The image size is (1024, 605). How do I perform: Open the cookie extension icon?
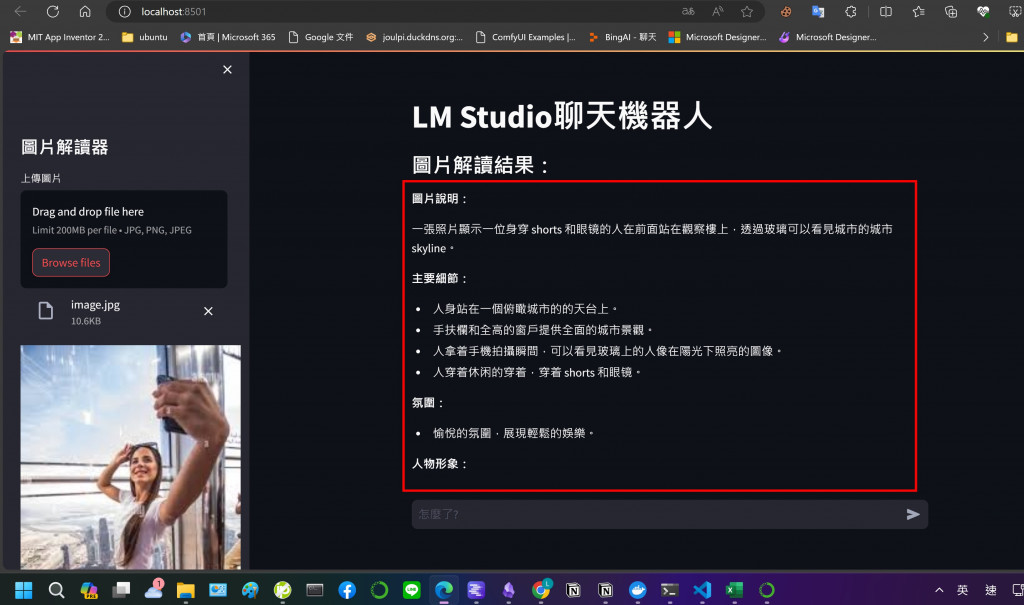[786, 11]
